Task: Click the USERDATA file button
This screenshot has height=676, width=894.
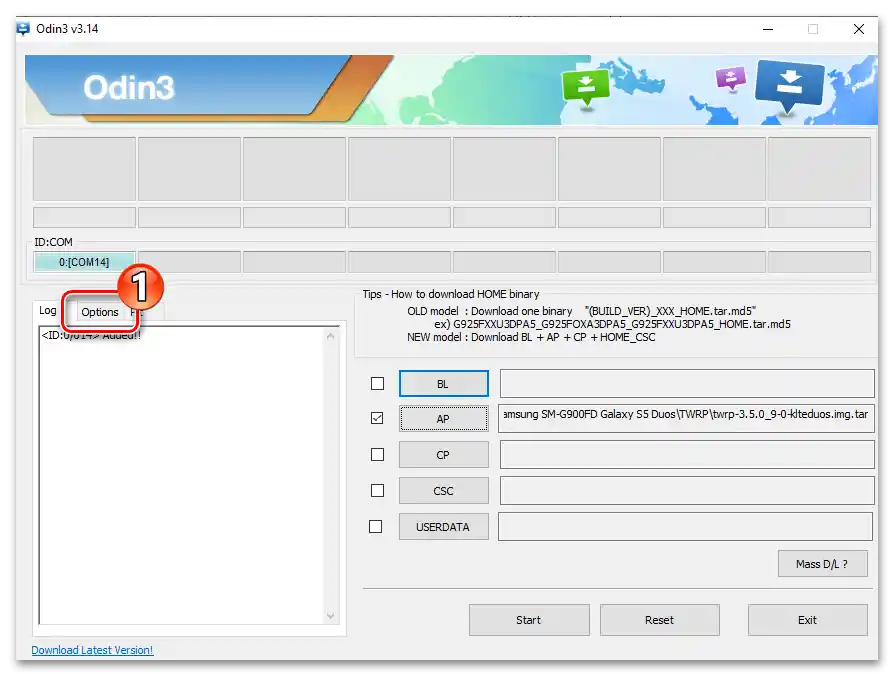Action: pyautogui.click(x=444, y=527)
